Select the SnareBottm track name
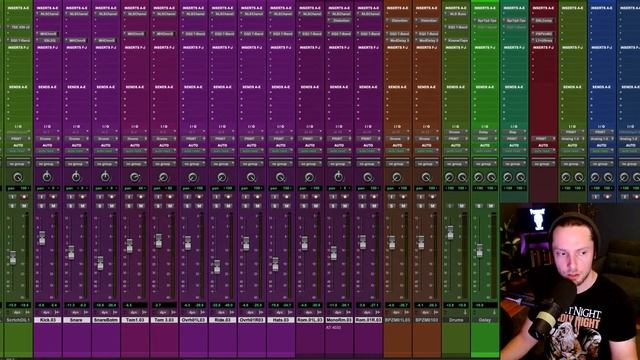The width and height of the screenshot is (640, 360). click(106, 320)
